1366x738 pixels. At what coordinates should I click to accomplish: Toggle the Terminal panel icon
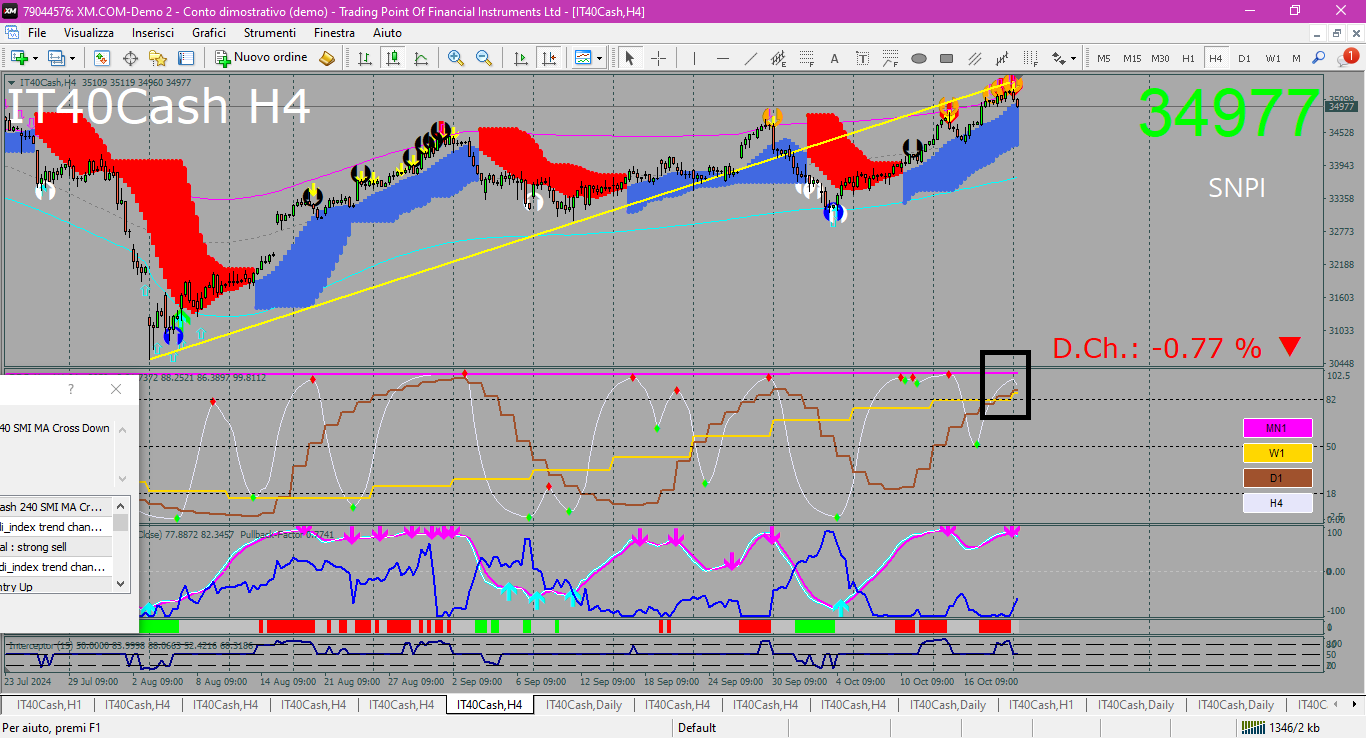click(x=186, y=58)
